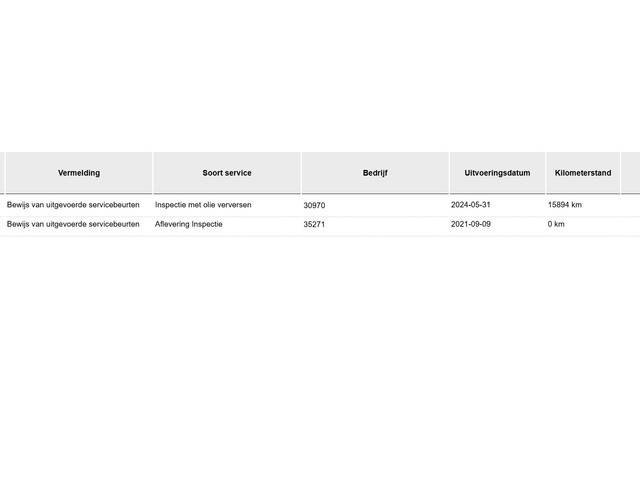The width and height of the screenshot is (640, 480).
Task: Click second row's Bewijs van uitgevoerde servicebeurten
Action: (73, 224)
